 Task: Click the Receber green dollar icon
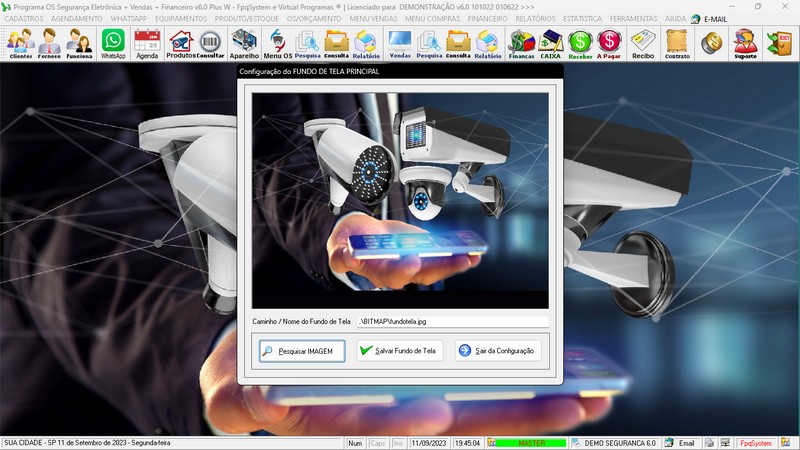tap(580, 43)
